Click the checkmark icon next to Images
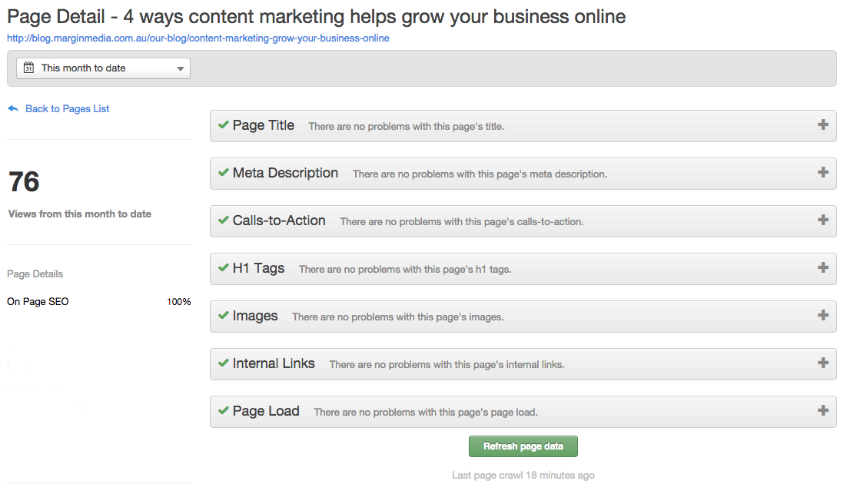The image size is (850, 494). point(223,316)
